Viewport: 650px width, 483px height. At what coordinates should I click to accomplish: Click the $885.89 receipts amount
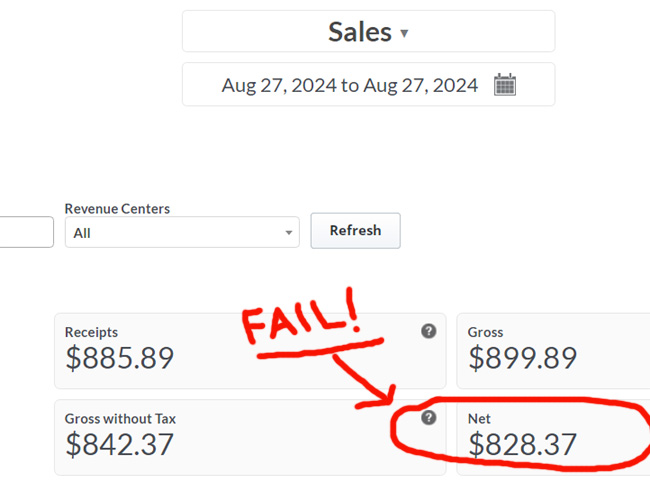(x=119, y=358)
